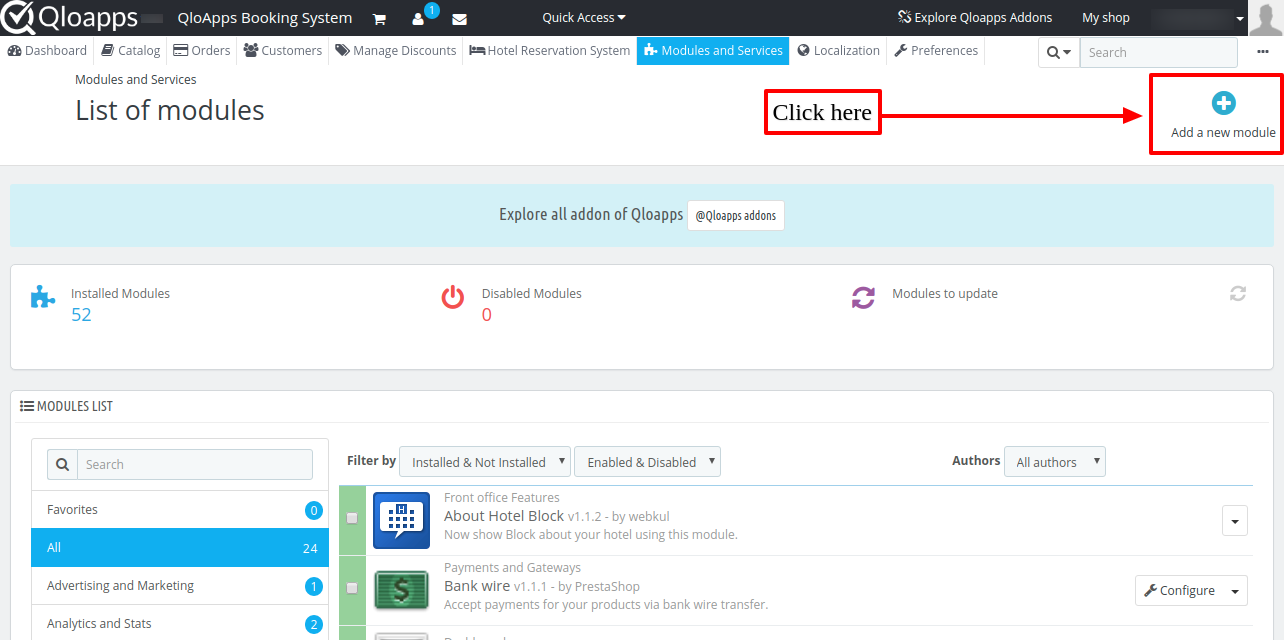
Task: Click the Add a new module label
Action: tap(1223, 132)
